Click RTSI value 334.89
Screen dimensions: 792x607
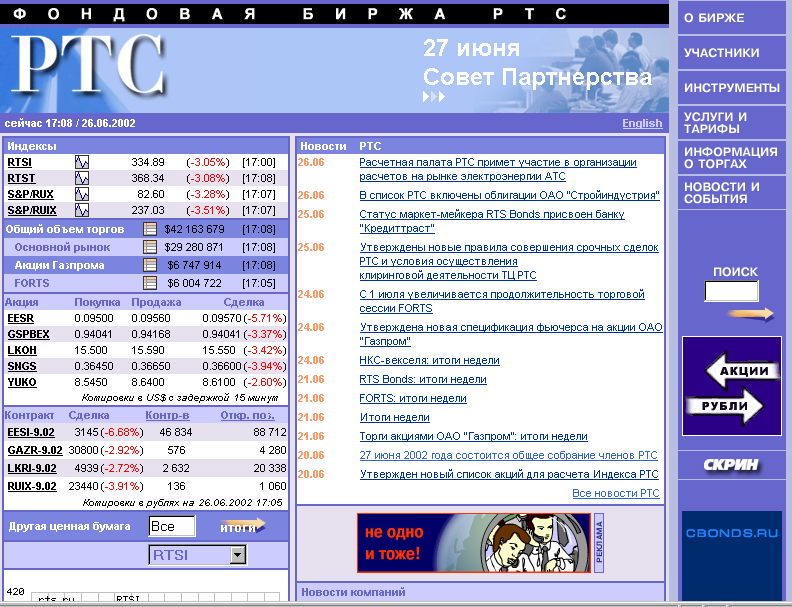148,162
